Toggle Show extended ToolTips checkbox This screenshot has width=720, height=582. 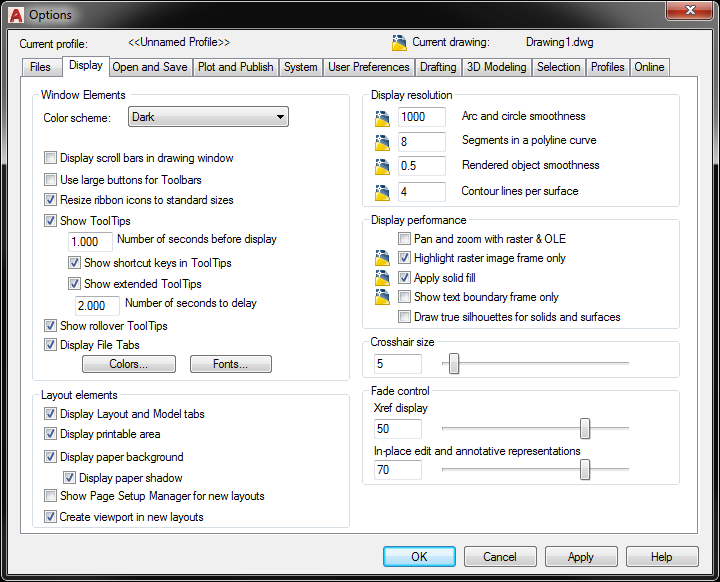74,283
